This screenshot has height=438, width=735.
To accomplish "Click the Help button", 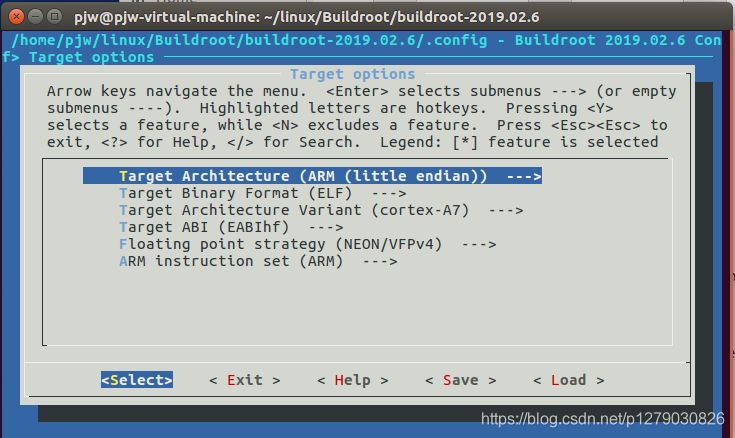I will tap(352, 380).
